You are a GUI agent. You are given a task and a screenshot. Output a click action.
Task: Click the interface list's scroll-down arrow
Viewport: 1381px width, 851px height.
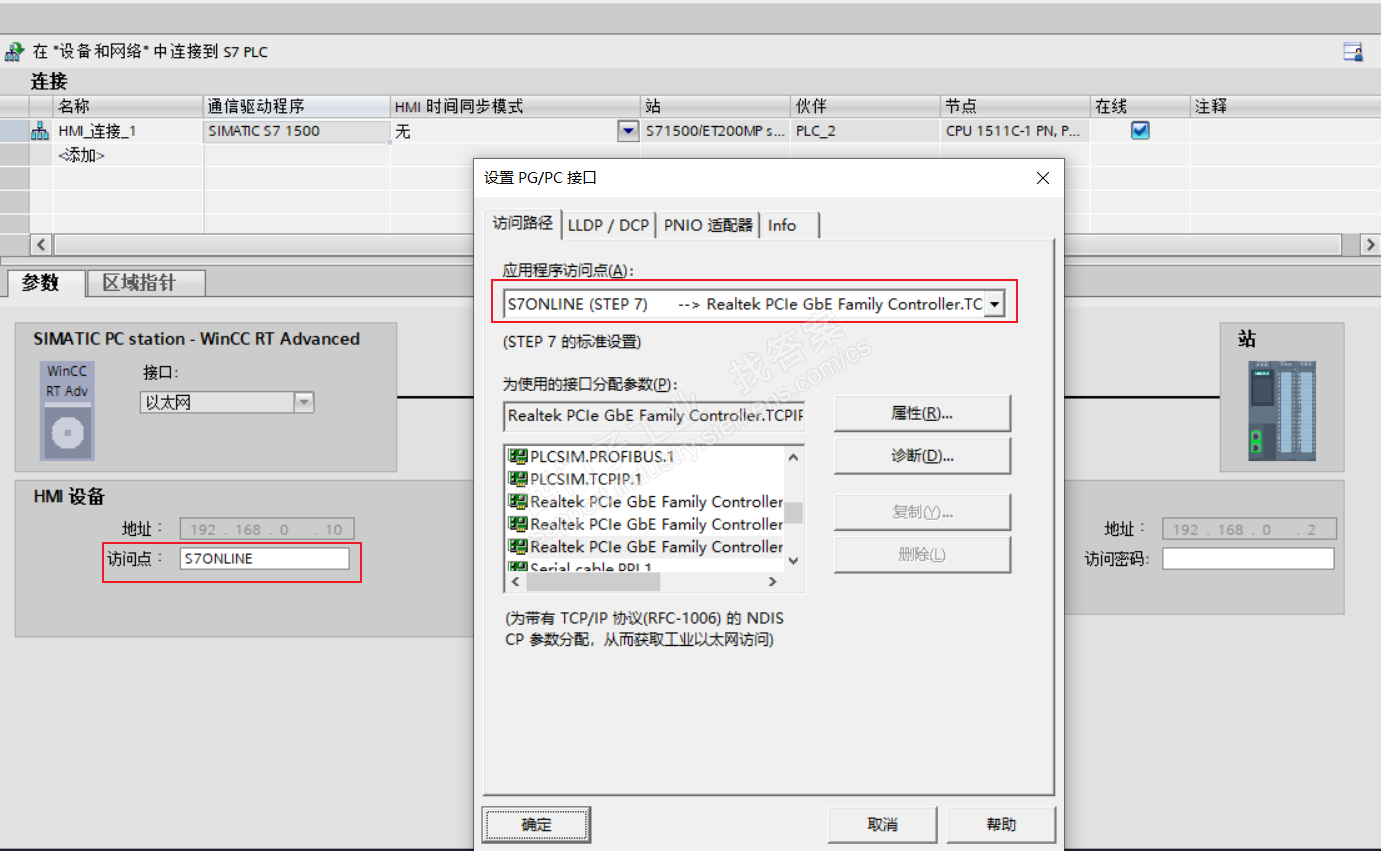pos(794,560)
